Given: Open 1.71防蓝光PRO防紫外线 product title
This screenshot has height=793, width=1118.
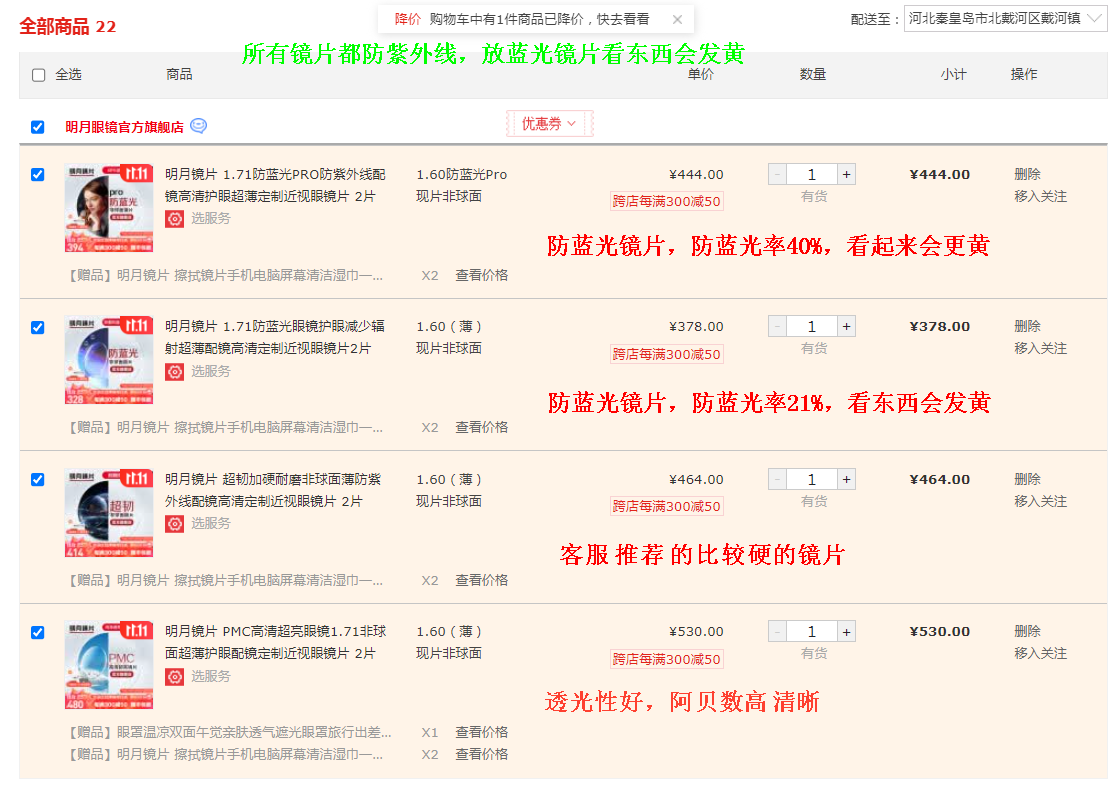Looking at the screenshot, I should [275, 185].
